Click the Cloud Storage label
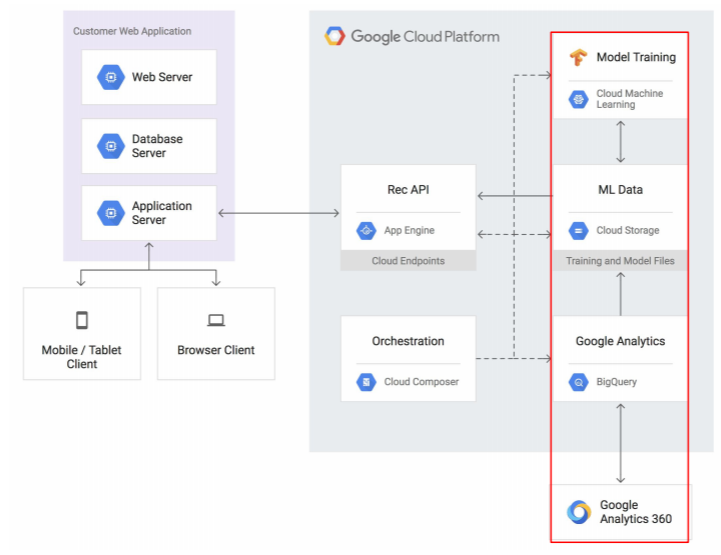The image size is (721, 555). click(628, 230)
